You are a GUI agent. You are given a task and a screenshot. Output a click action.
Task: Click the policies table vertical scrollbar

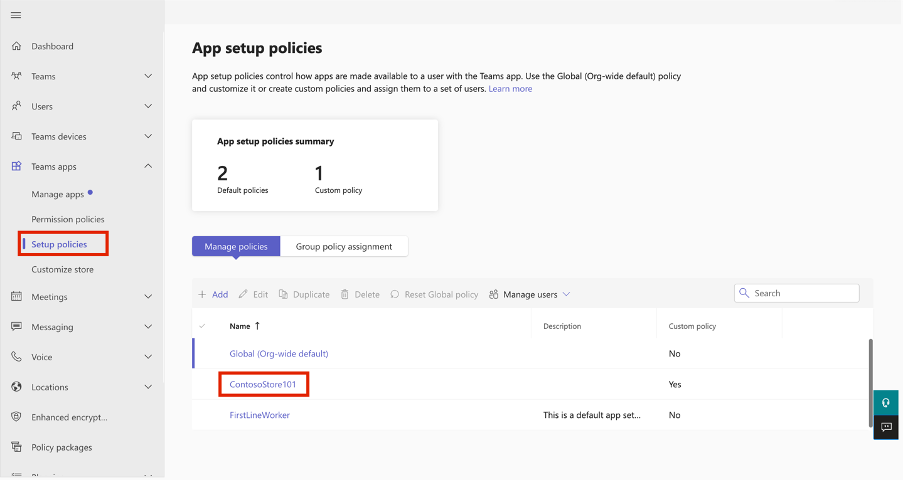pos(870,383)
